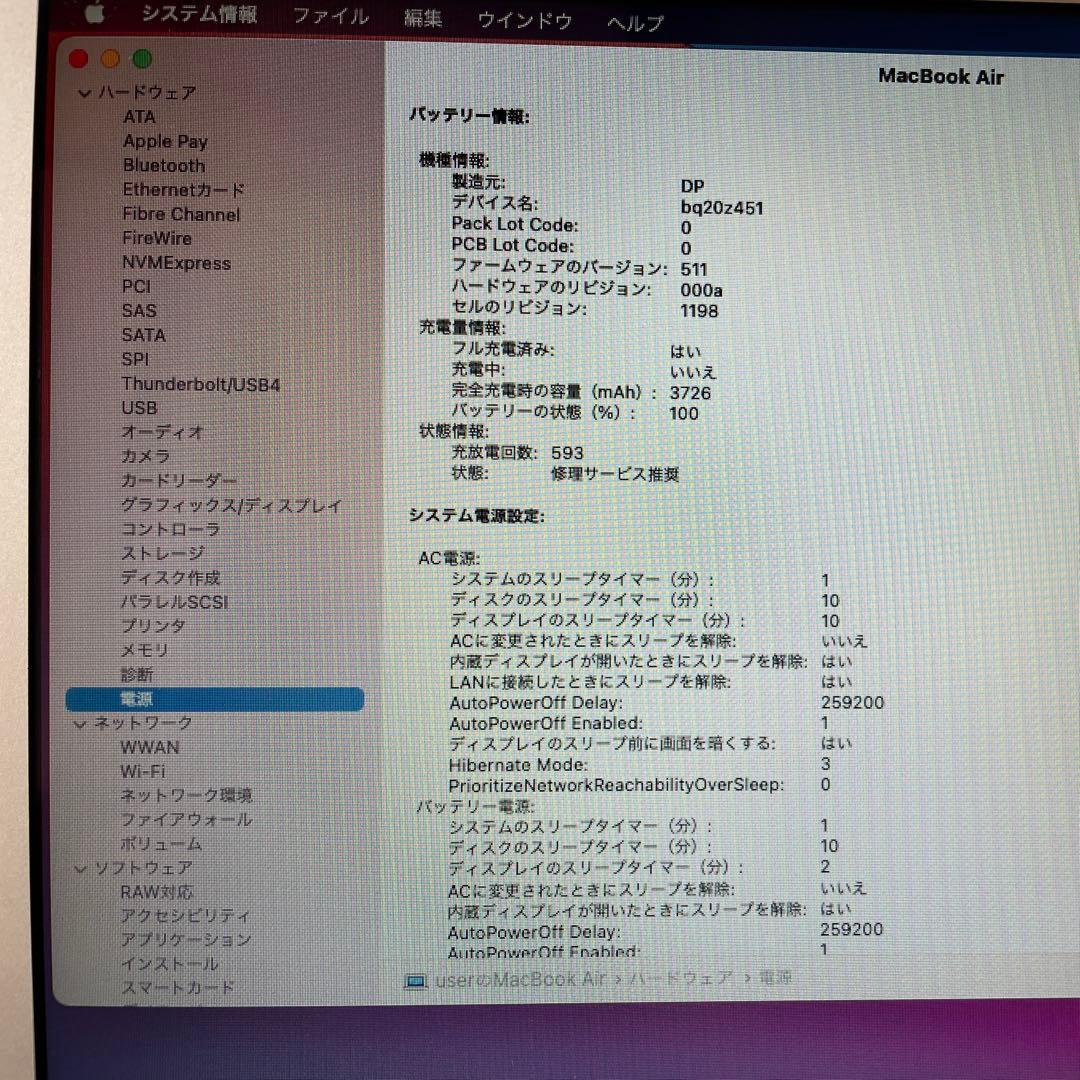
Task: Select ストレージ in the sidebar
Action: coord(163,554)
